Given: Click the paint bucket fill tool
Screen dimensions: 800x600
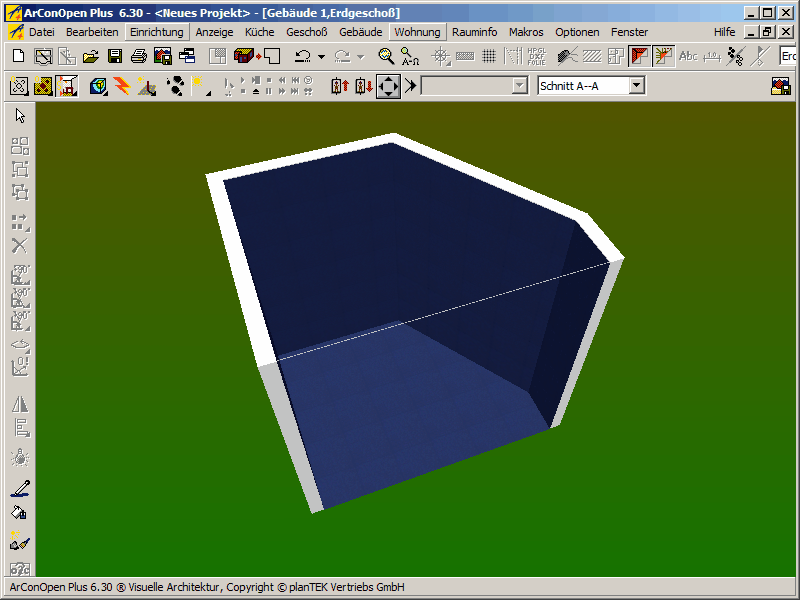Looking at the screenshot, I should [x=20, y=513].
